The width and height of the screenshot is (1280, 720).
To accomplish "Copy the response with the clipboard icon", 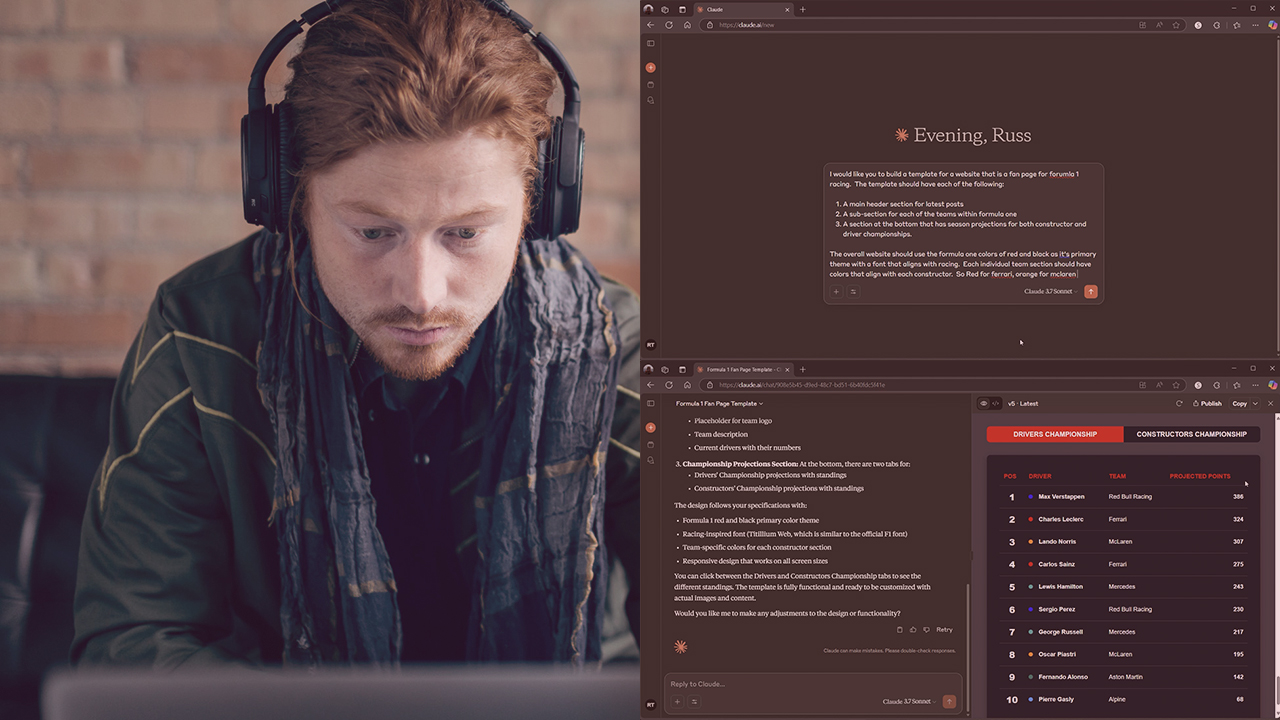I will (x=900, y=630).
